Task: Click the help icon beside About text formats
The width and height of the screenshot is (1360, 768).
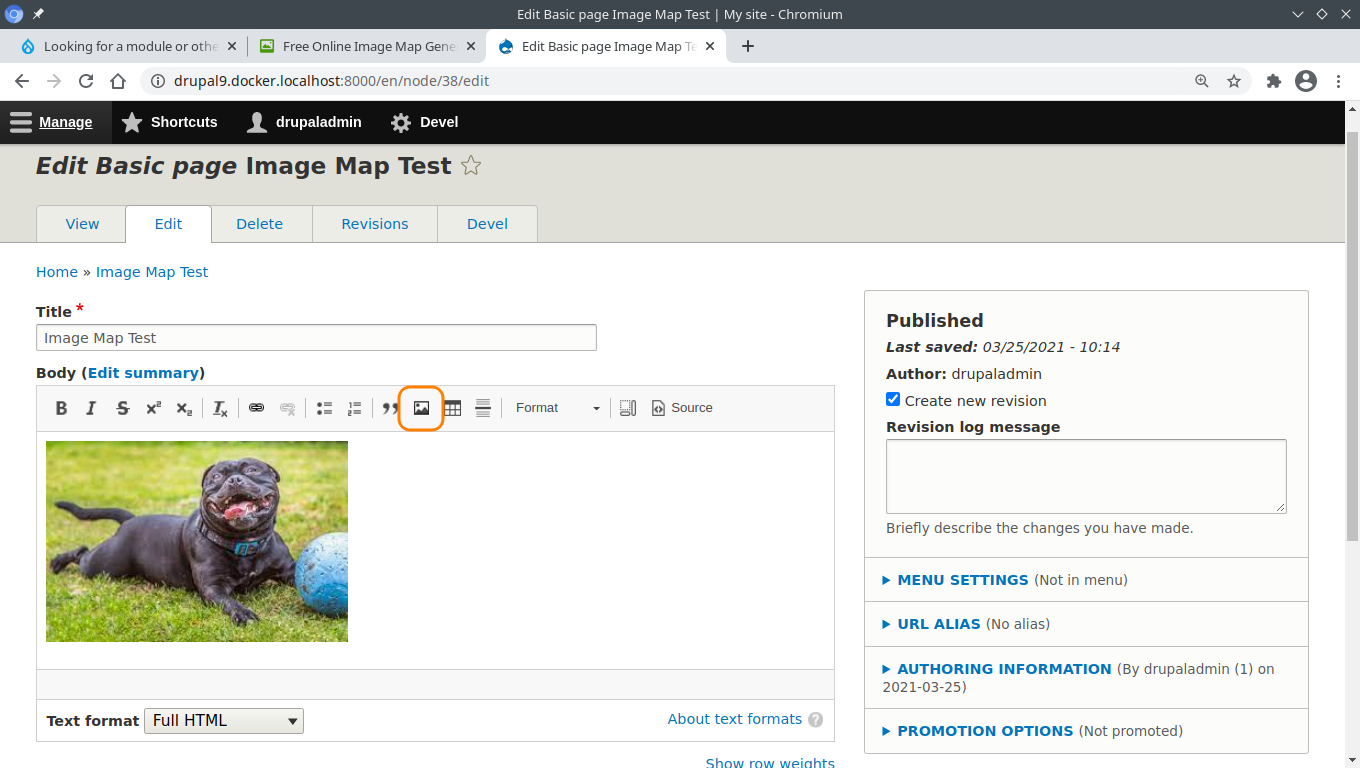Action: [816, 720]
